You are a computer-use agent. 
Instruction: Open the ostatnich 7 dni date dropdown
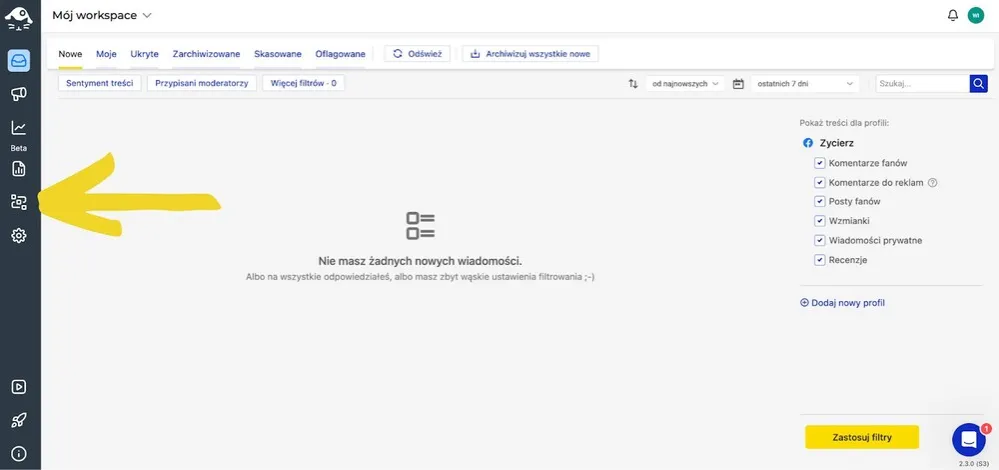(x=805, y=83)
